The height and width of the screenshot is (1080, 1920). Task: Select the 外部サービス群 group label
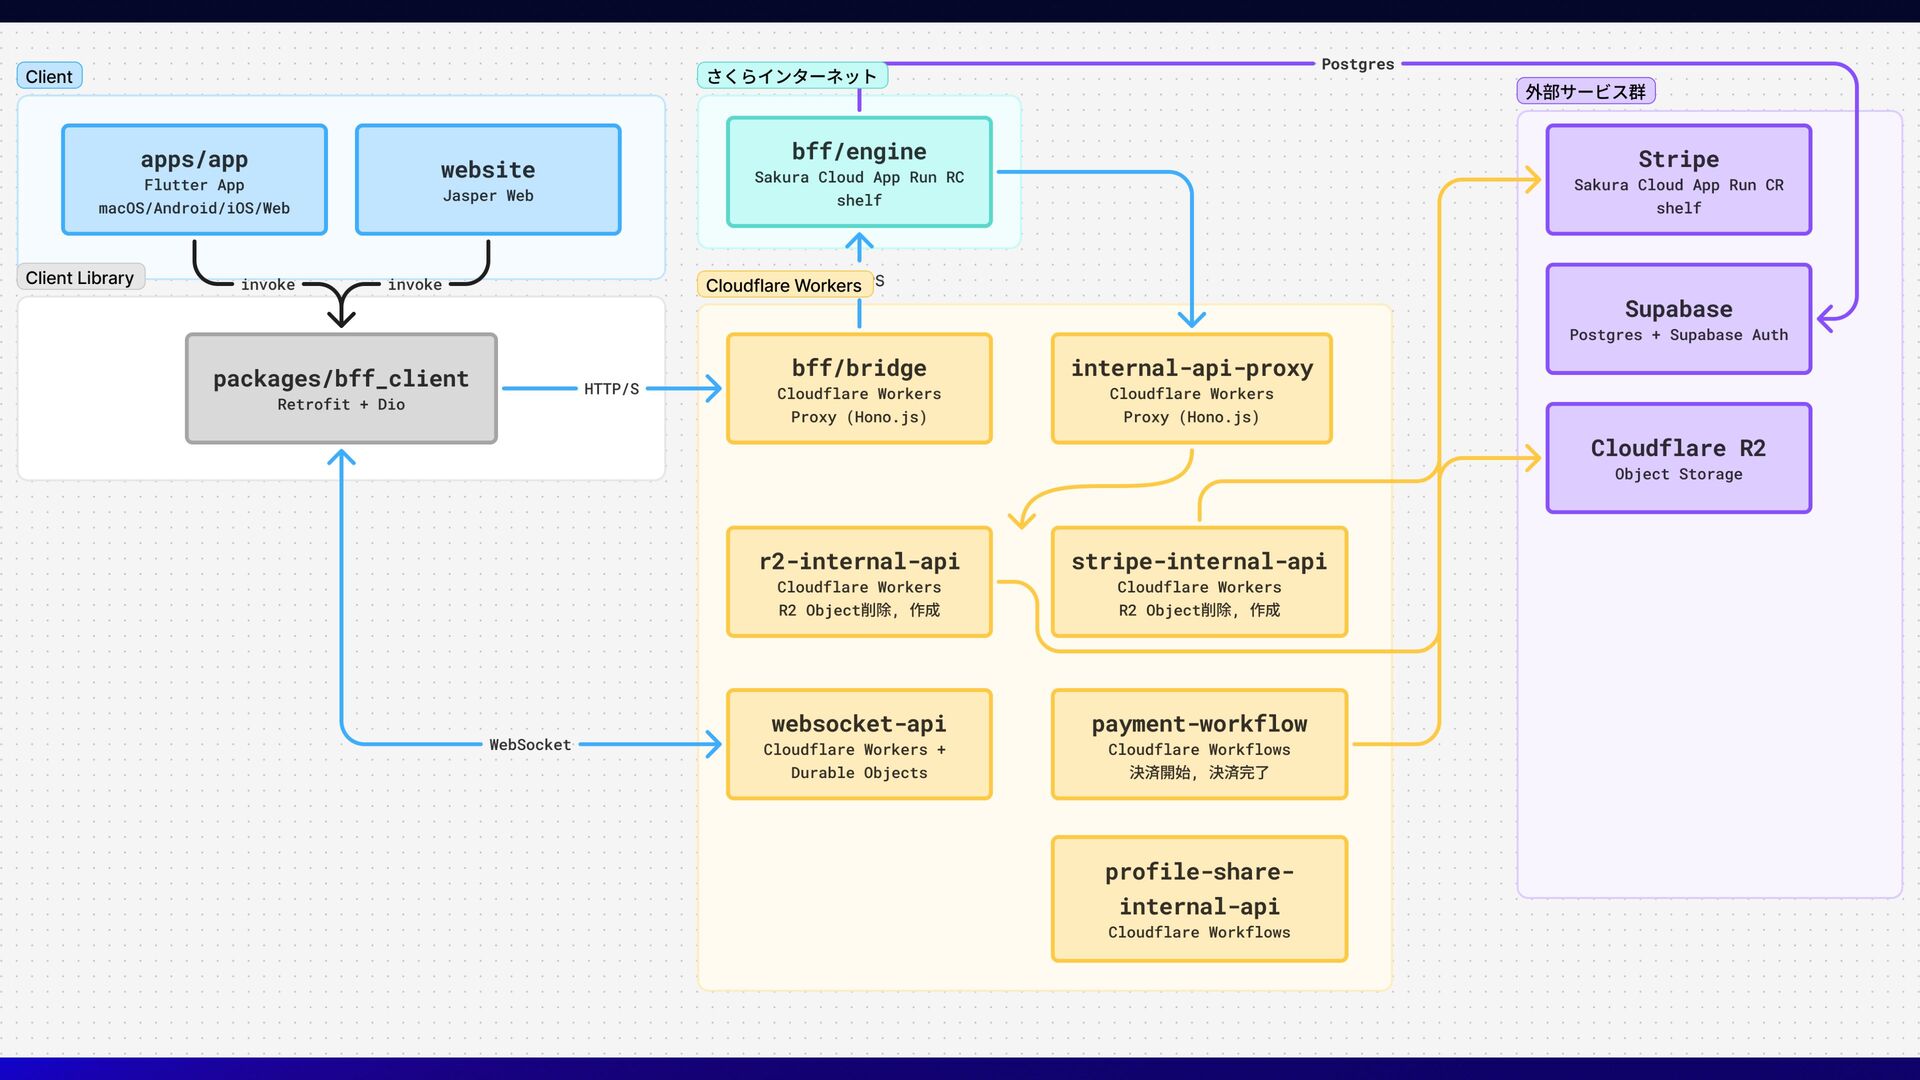[1585, 92]
